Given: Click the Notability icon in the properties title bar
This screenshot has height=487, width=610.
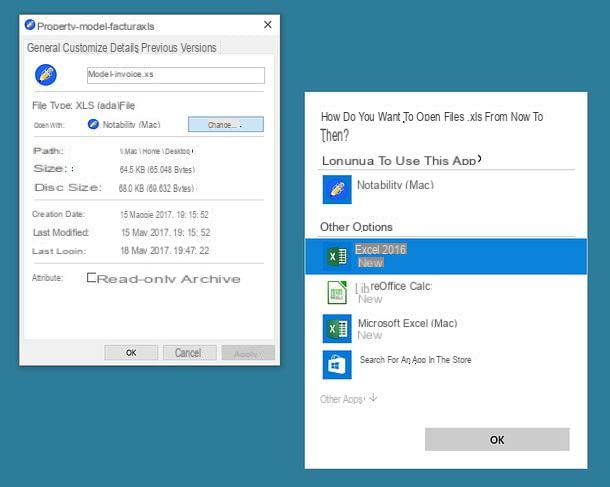Looking at the screenshot, I should tap(30, 25).
